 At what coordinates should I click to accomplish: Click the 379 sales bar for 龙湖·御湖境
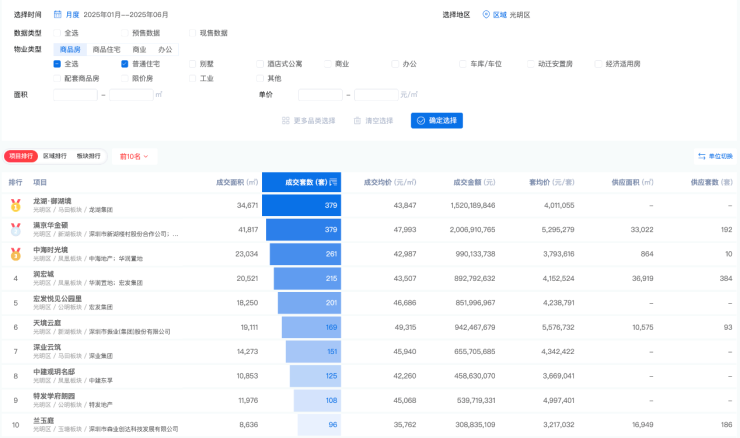303,205
